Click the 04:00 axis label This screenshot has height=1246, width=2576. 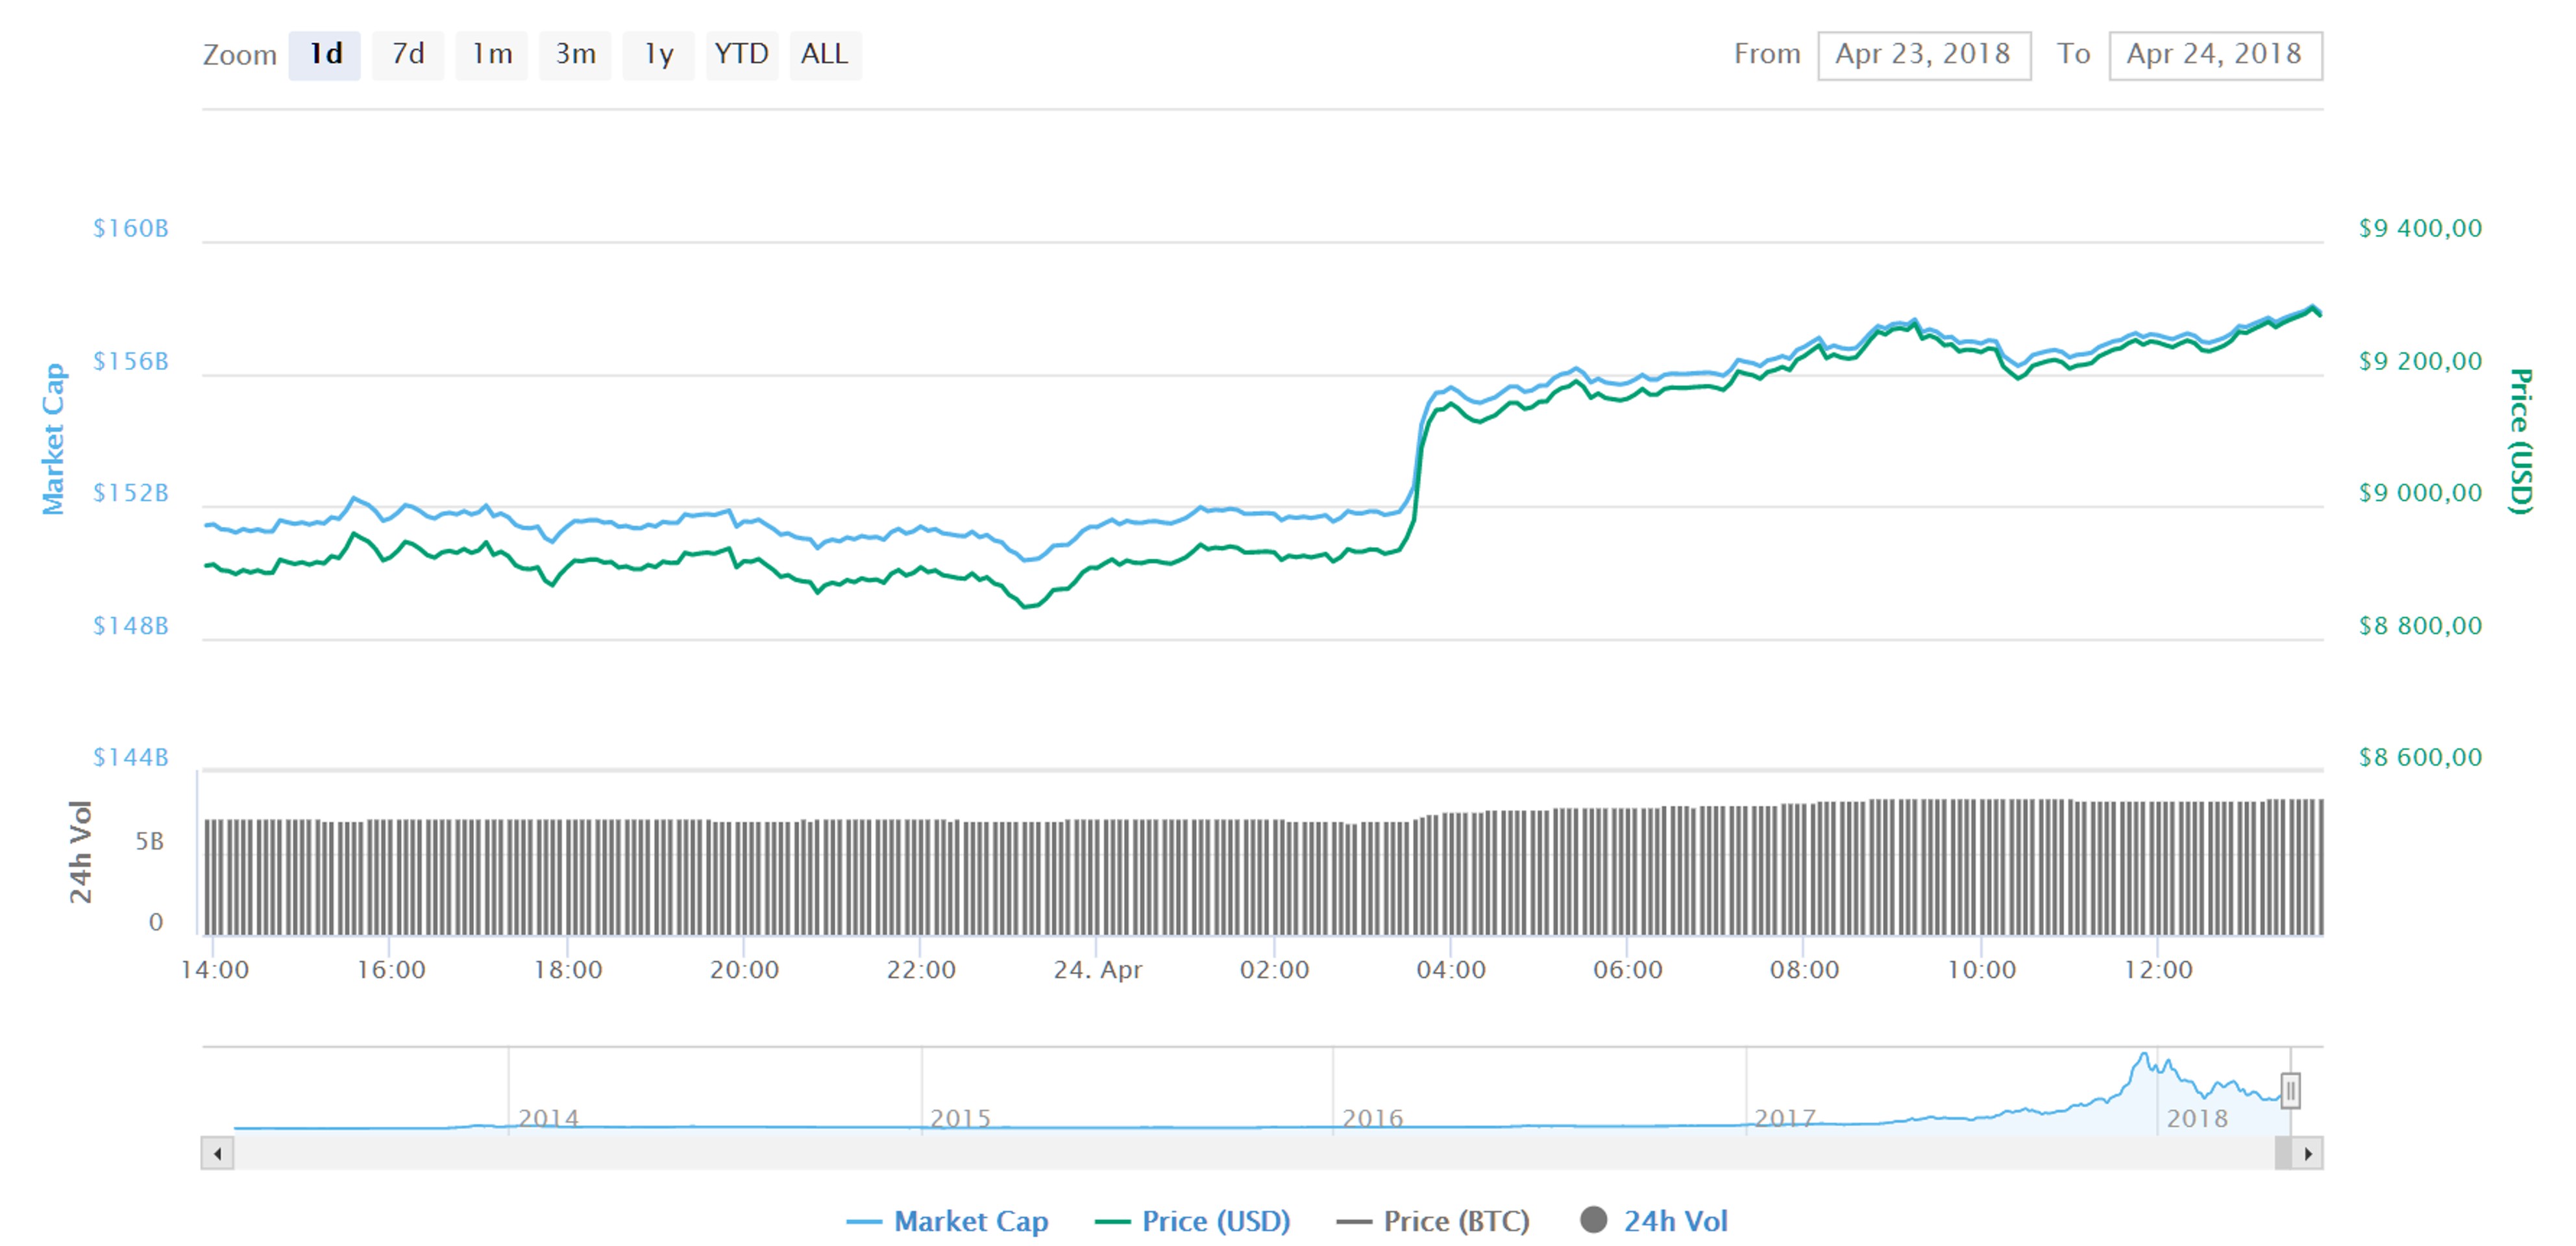[x=1451, y=969]
